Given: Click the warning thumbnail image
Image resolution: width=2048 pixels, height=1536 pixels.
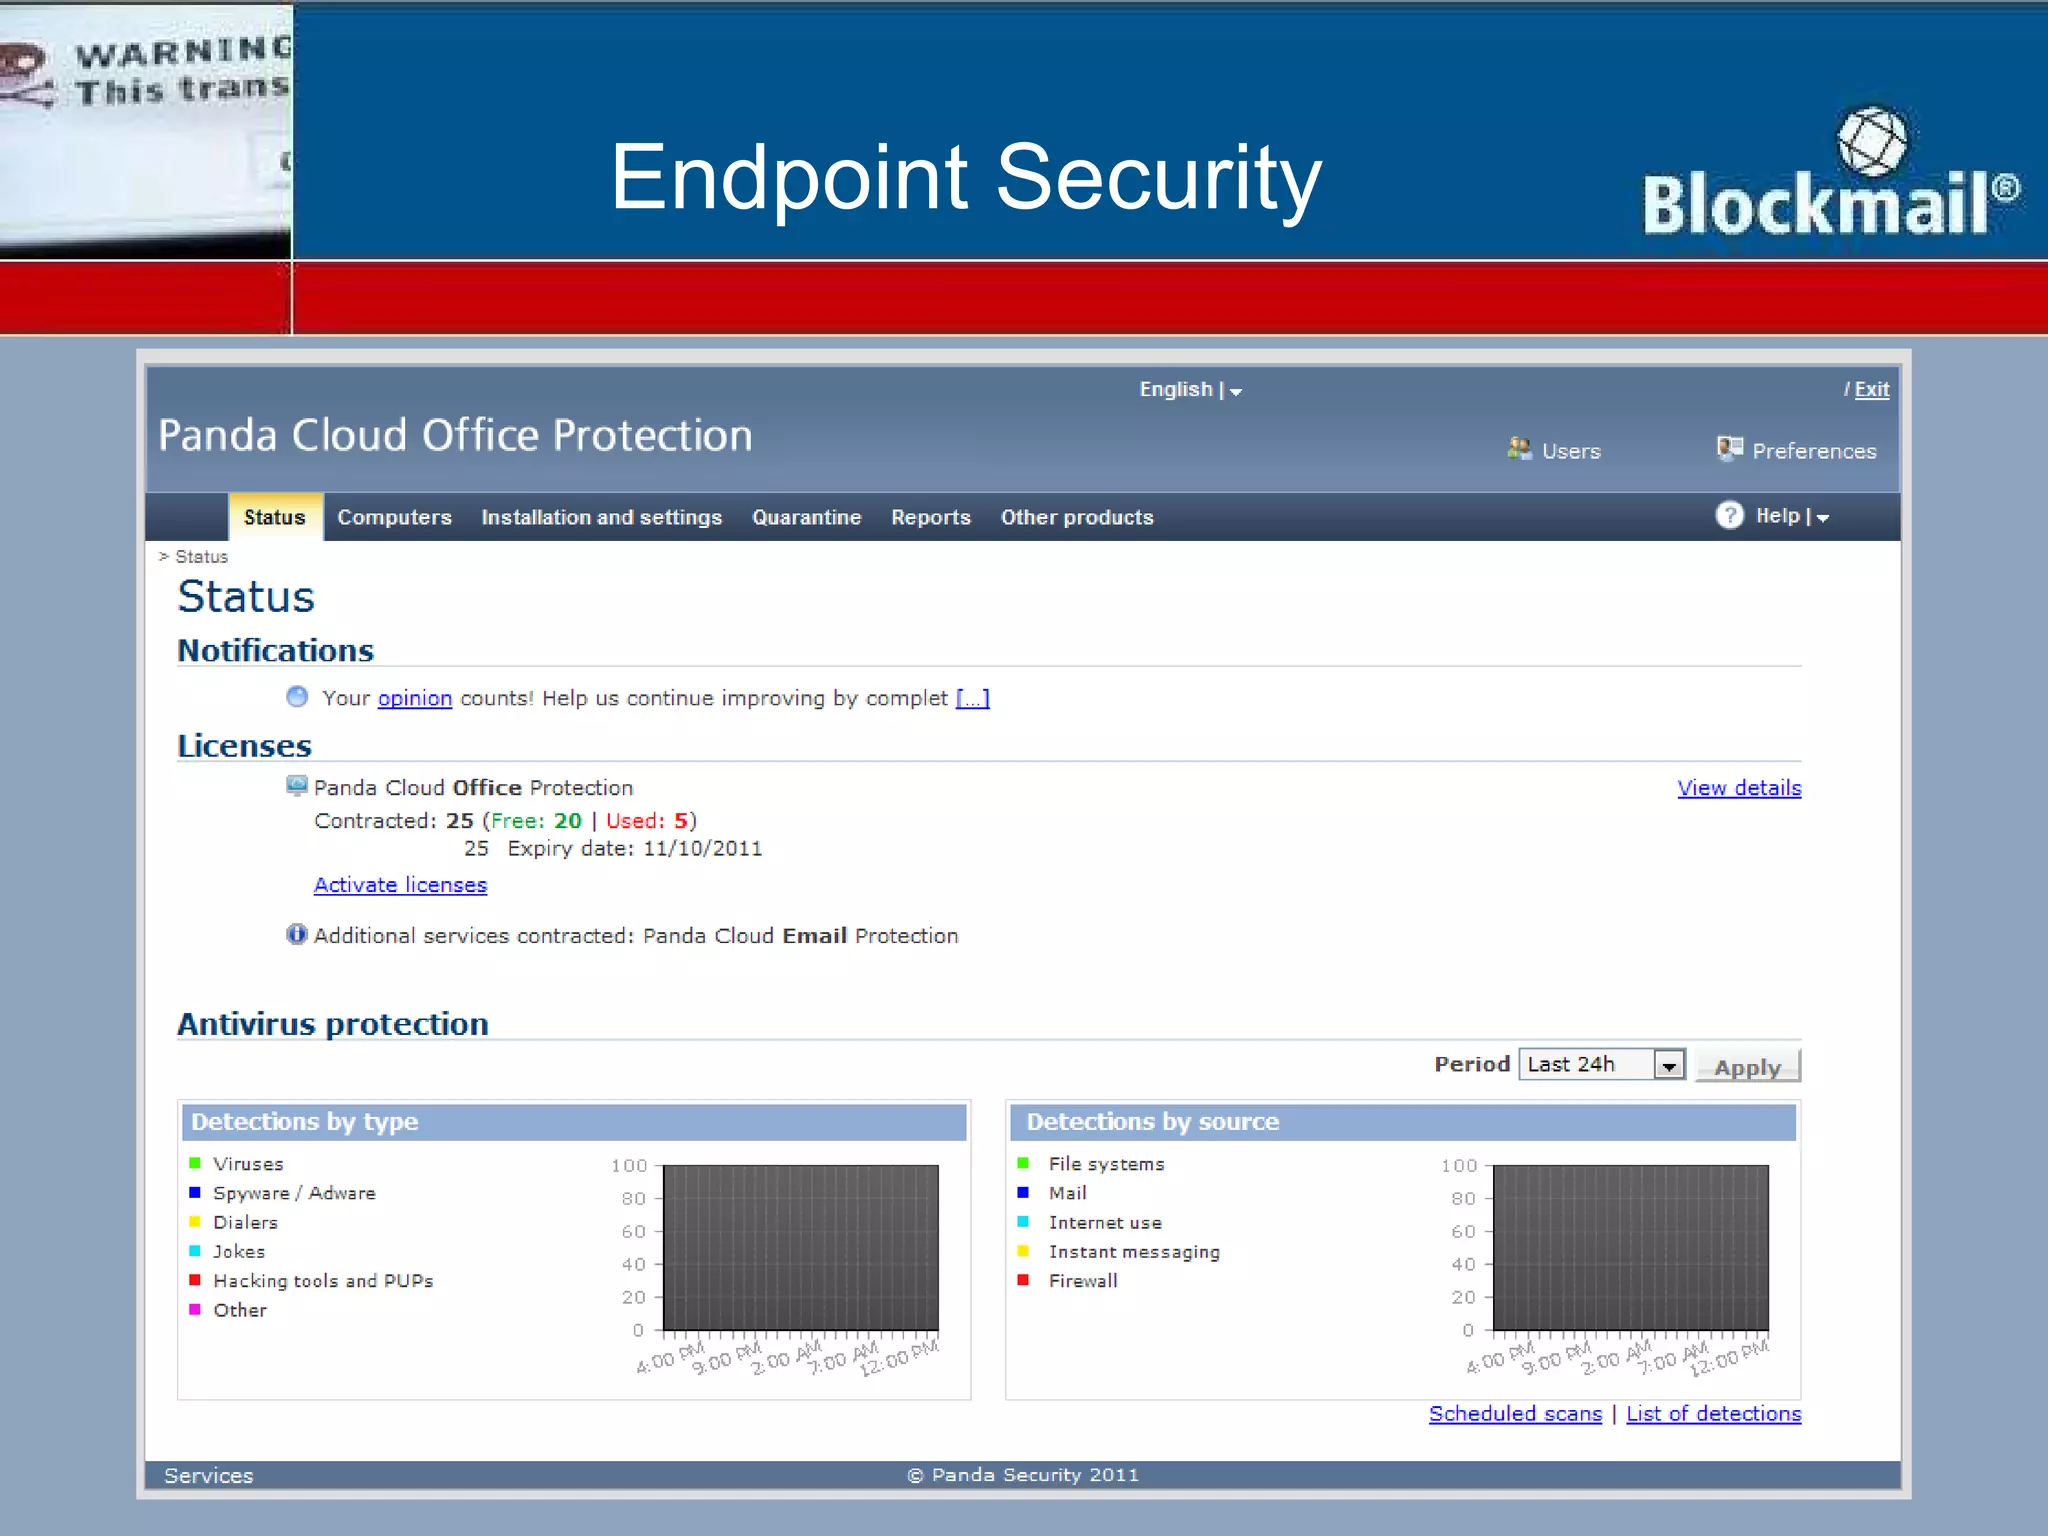Looking at the screenshot, I should [146, 130].
